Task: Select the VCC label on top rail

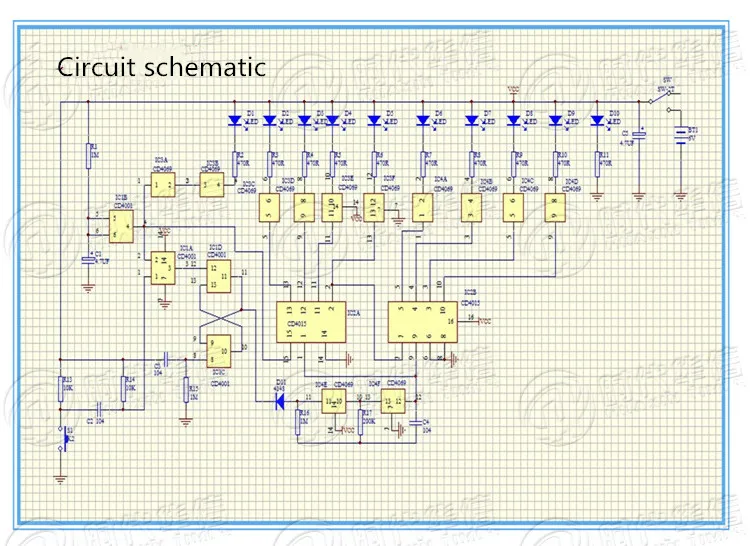Action: pos(513,90)
